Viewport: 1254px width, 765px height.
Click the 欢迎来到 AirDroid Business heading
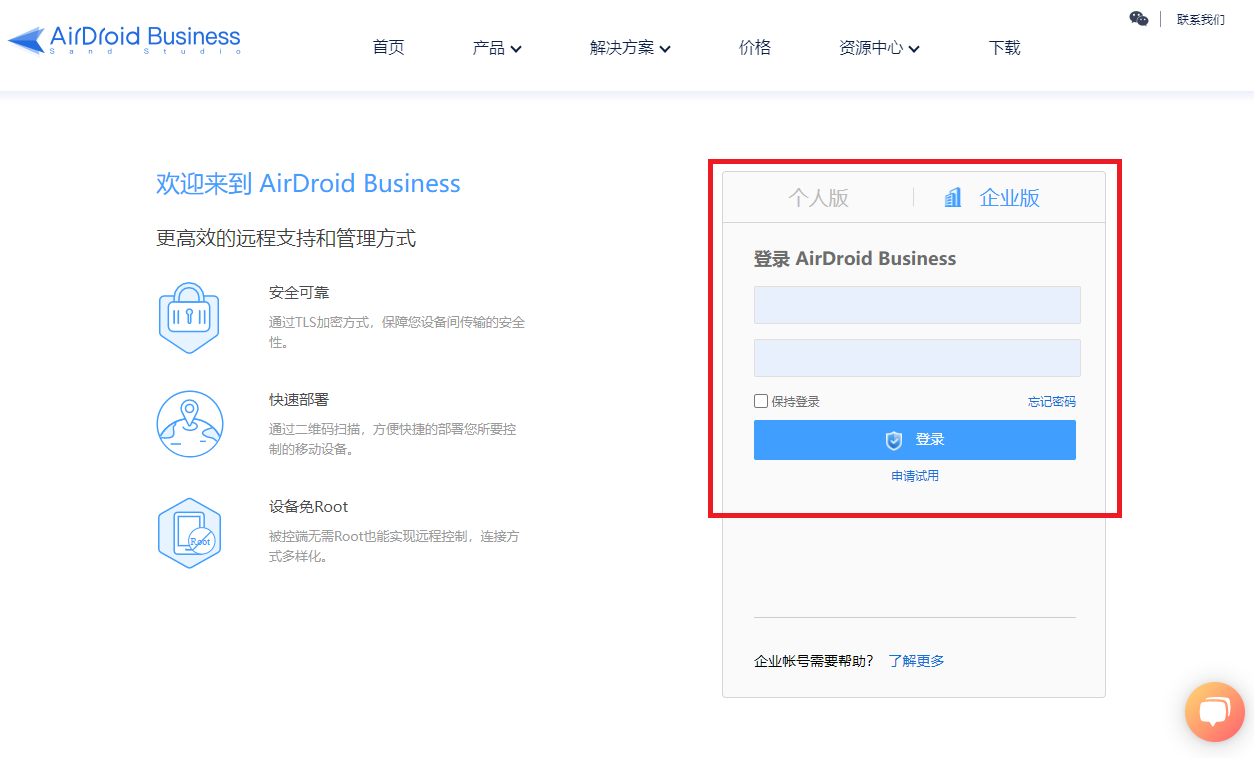[308, 184]
